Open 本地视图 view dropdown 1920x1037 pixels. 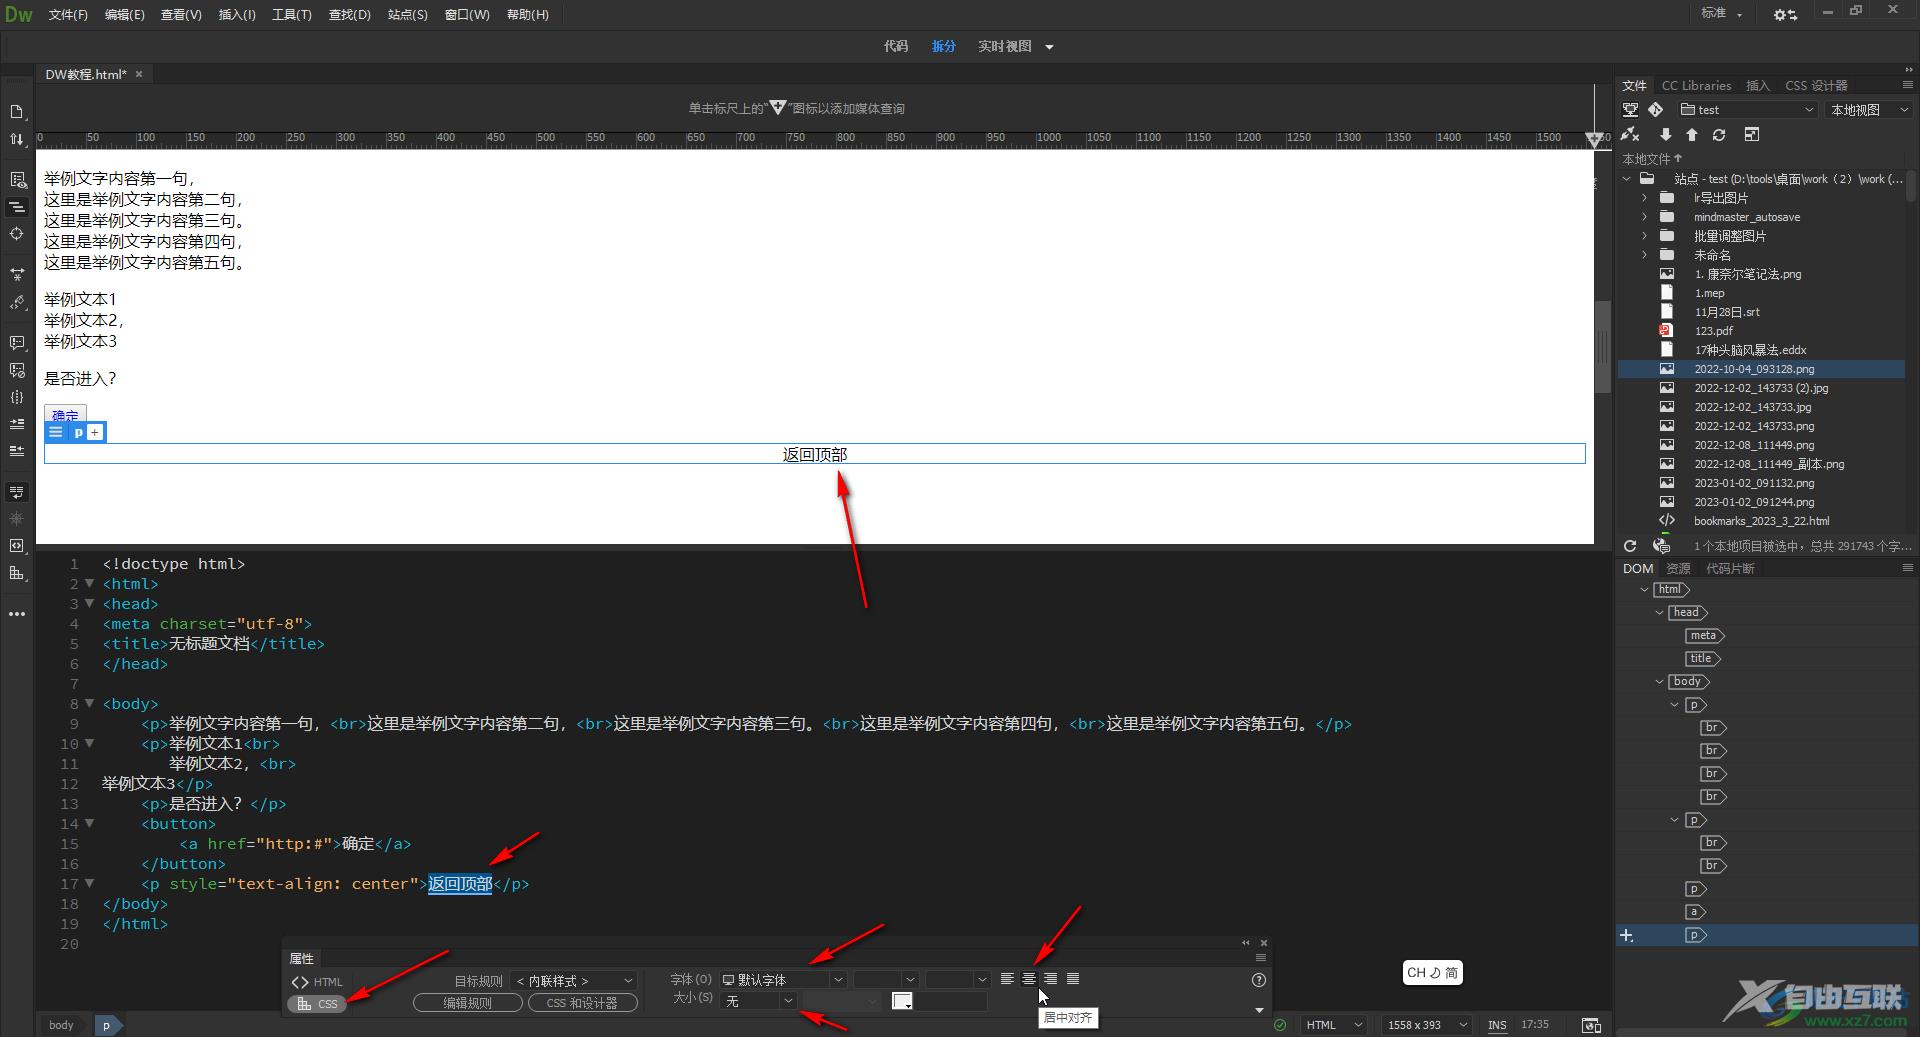[x=1870, y=110]
